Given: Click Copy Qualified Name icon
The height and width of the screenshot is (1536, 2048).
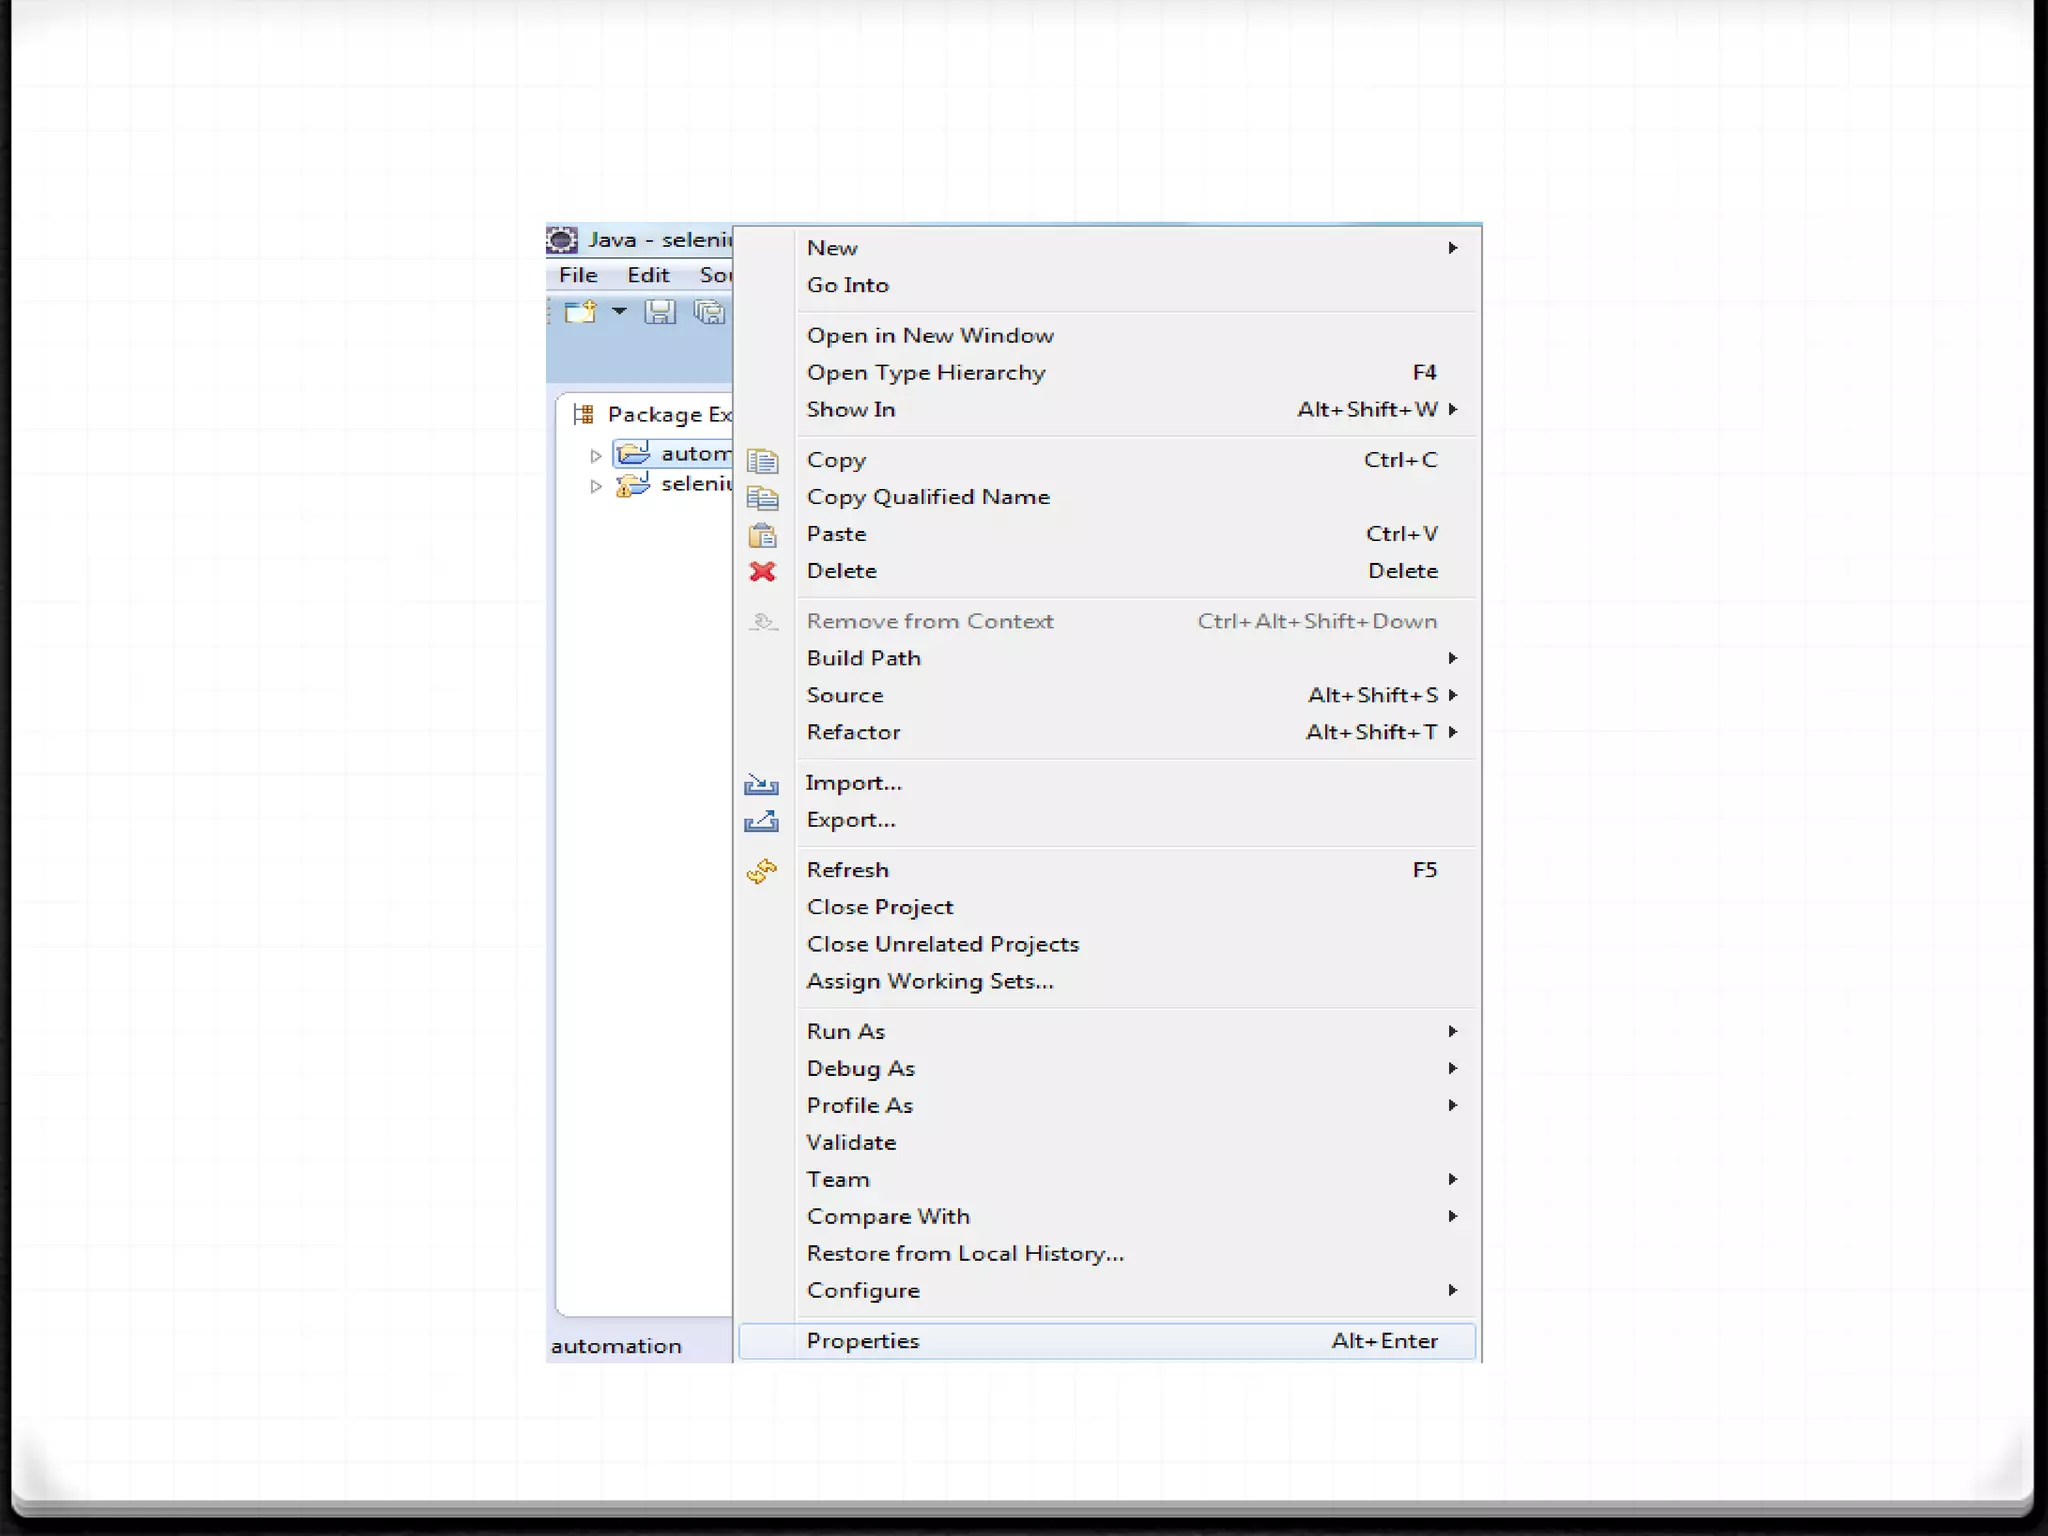Looking at the screenshot, I should click(x=762, y=497).
